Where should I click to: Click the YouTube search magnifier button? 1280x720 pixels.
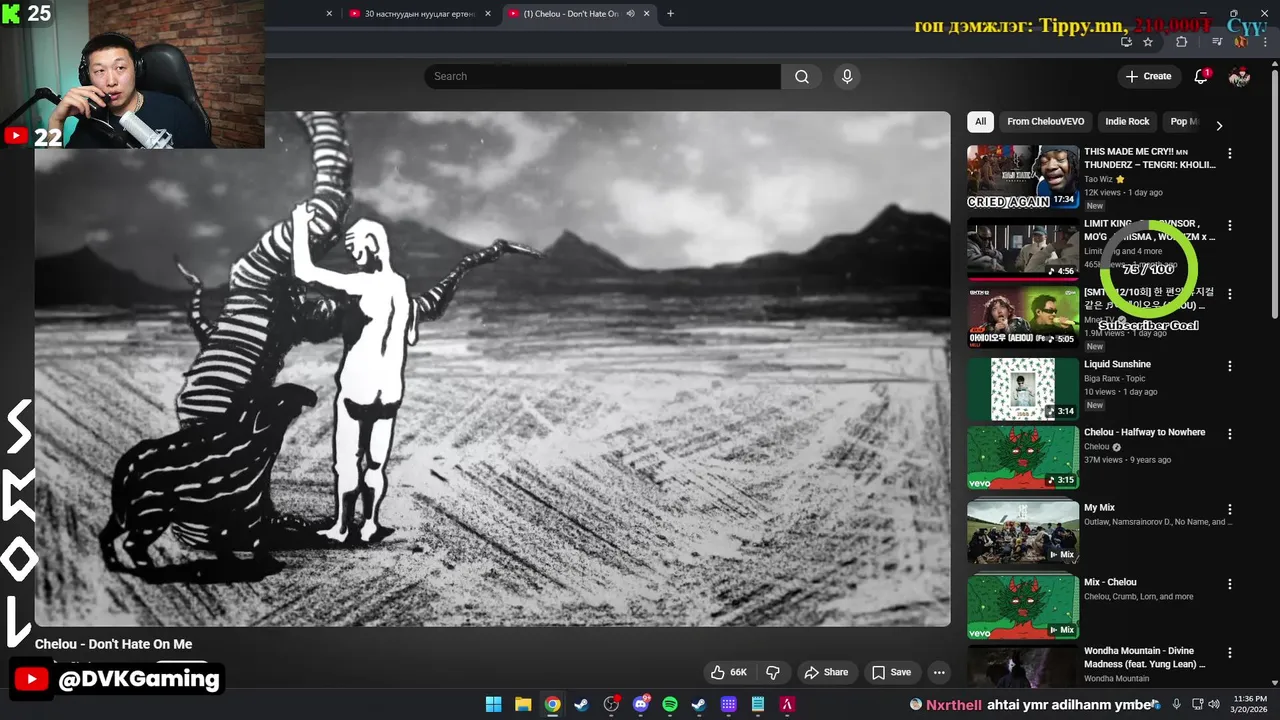(x=802, y=77)
